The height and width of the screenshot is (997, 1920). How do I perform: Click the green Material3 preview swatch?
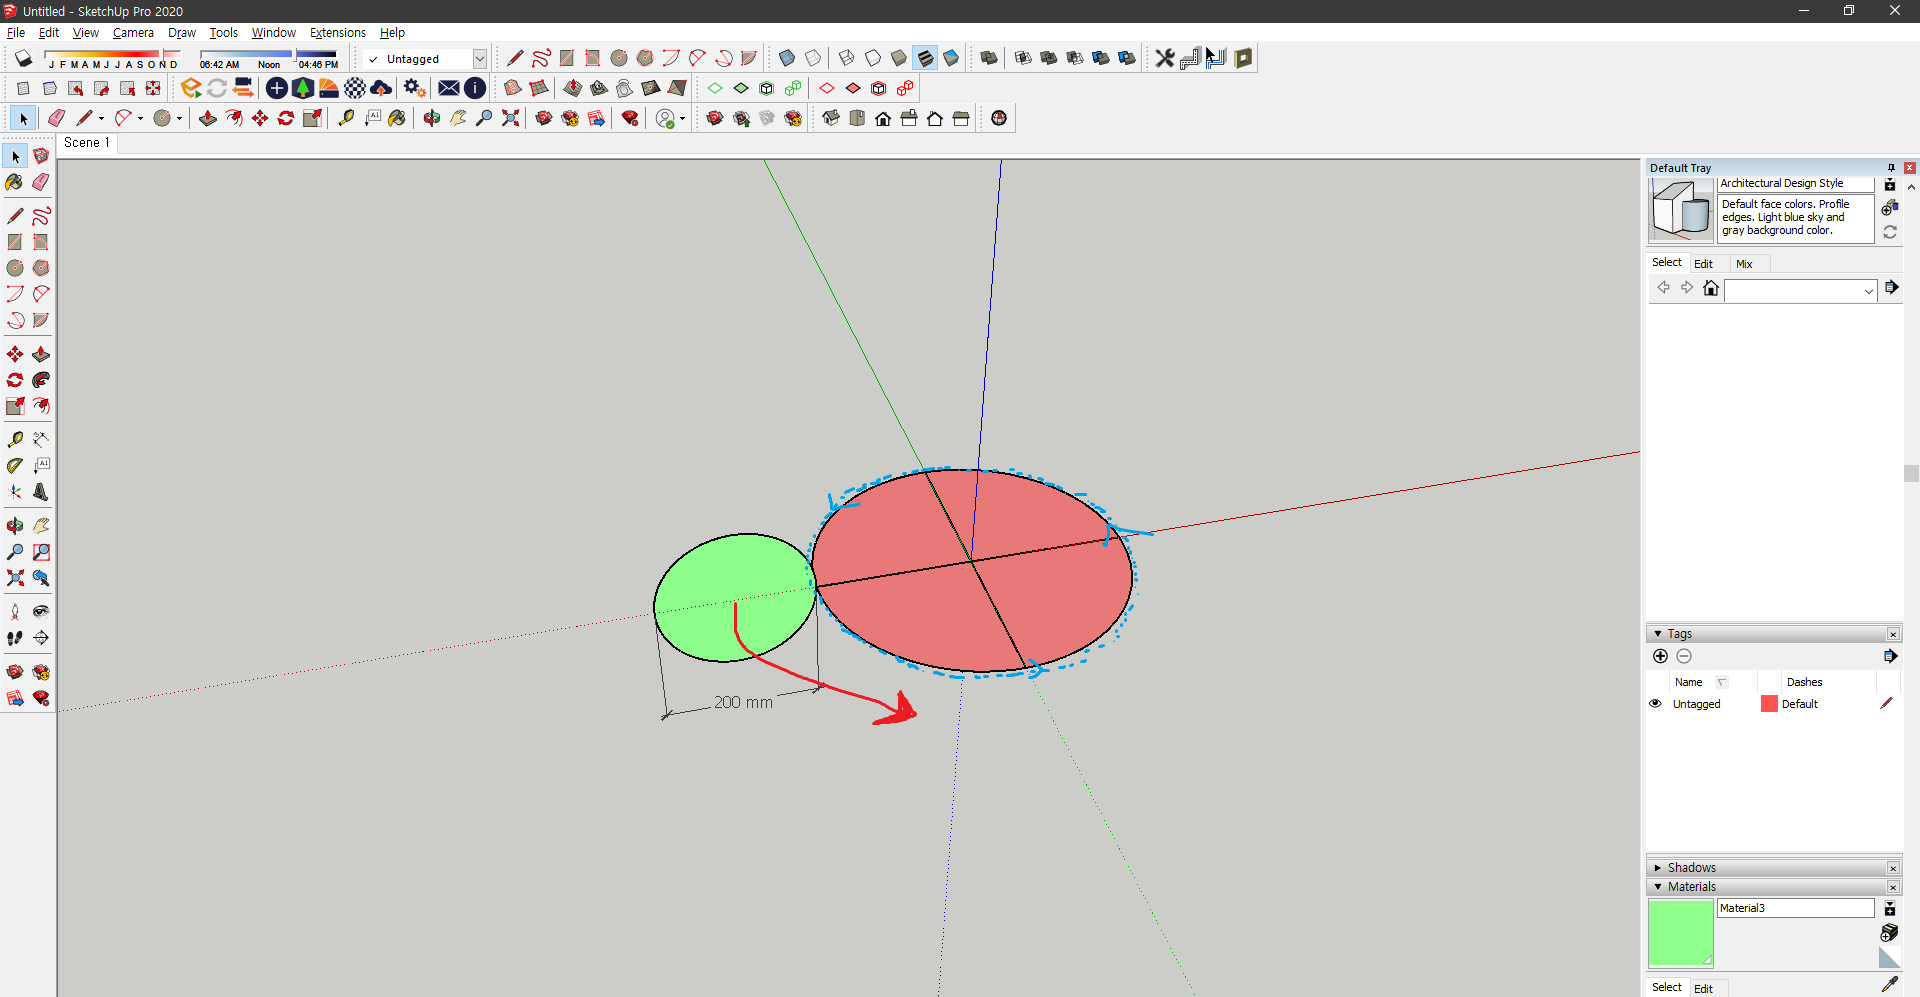(x=1681, y=934)
